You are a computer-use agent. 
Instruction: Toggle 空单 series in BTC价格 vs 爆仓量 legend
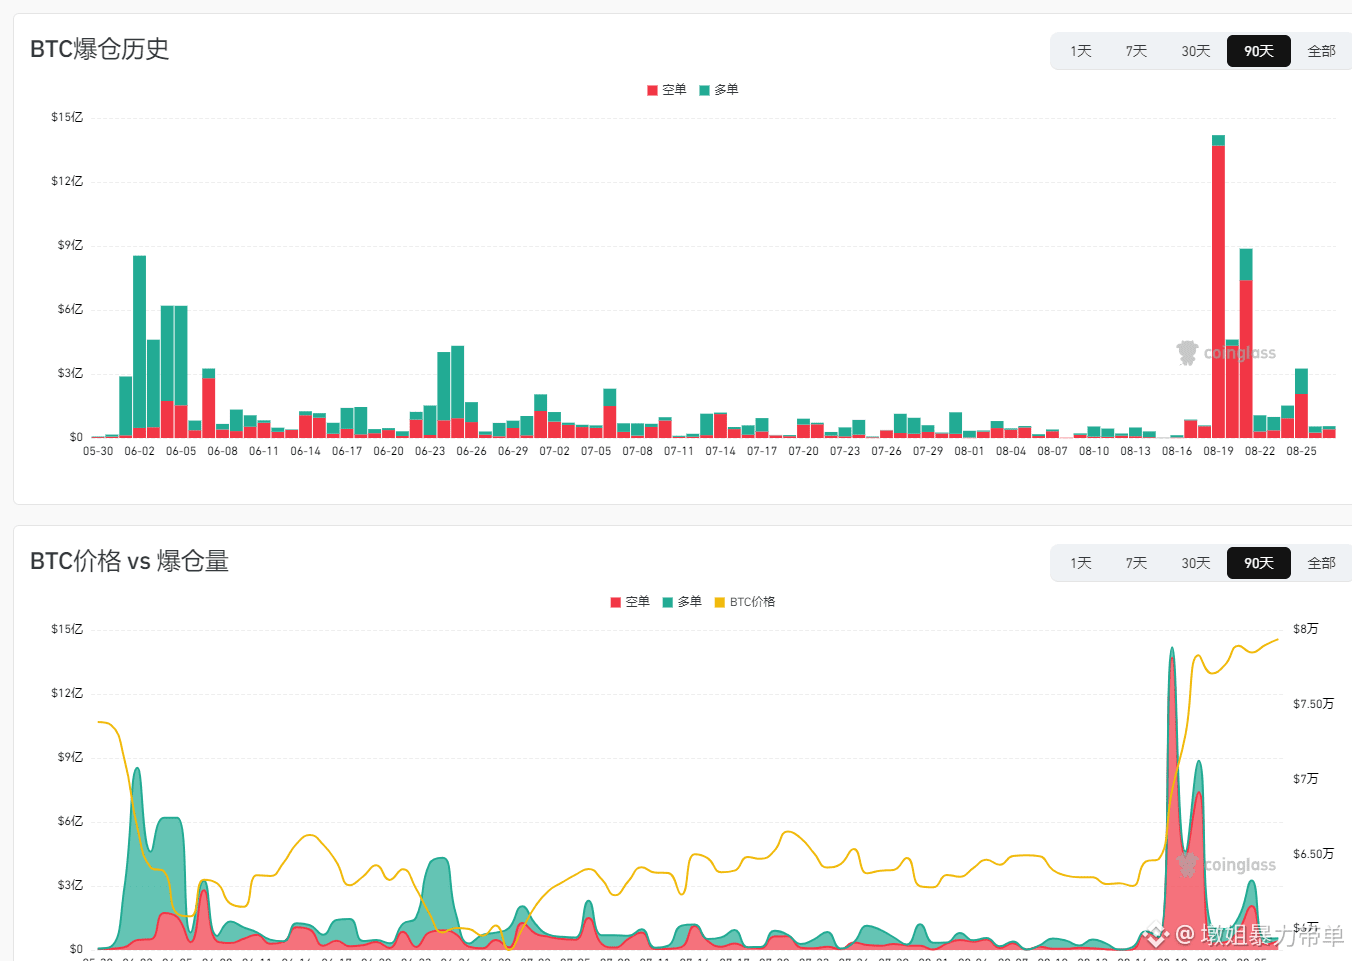point(630,602)
